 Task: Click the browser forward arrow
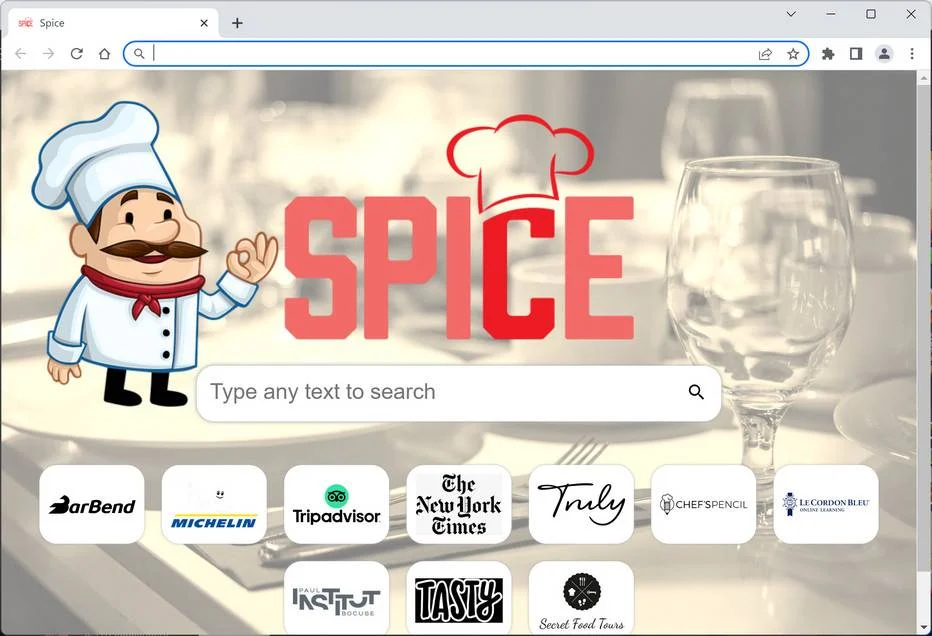pyautogui.click(x=49, y=54)
